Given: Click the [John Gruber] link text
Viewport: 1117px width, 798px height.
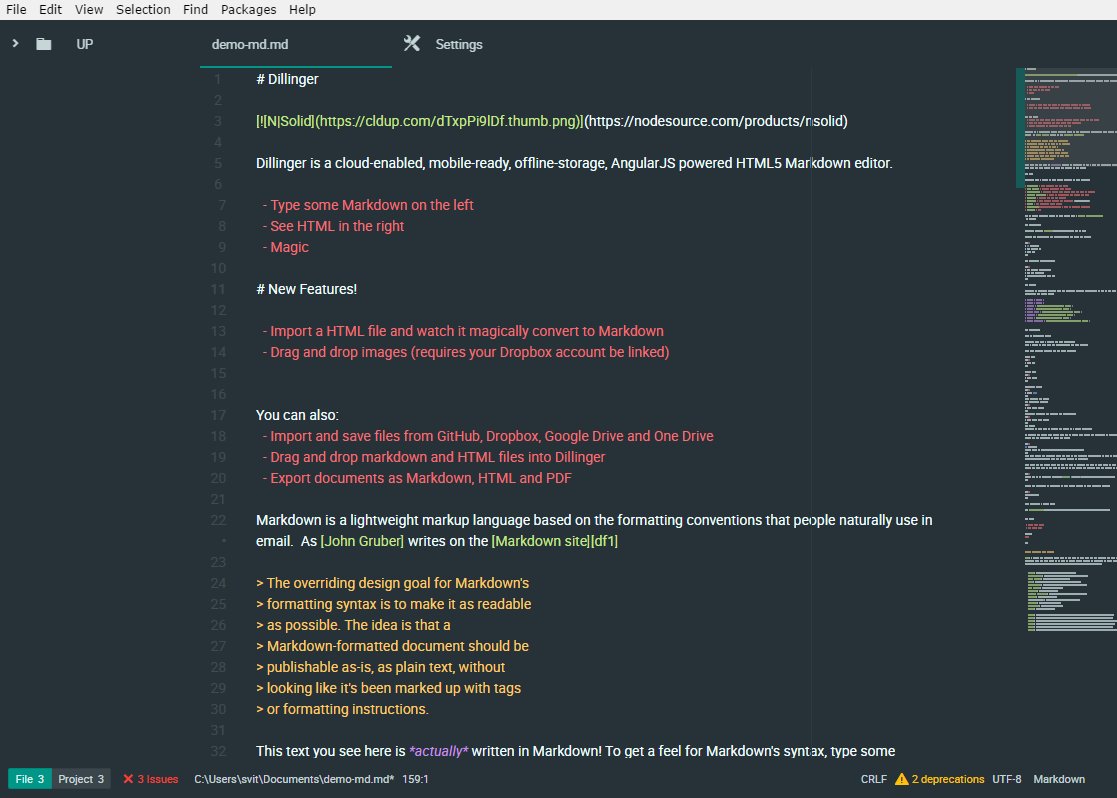Looking at the screenshot, I should (362, 542).
